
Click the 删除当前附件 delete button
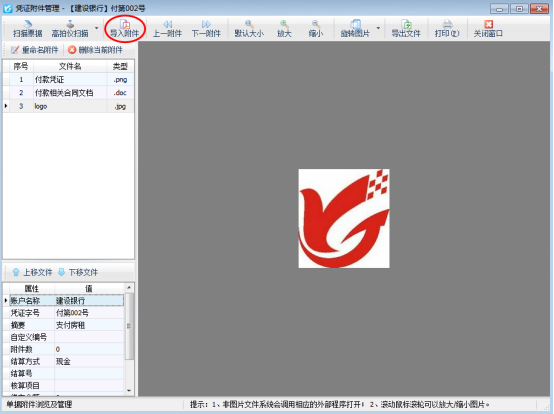pos(95,50)
